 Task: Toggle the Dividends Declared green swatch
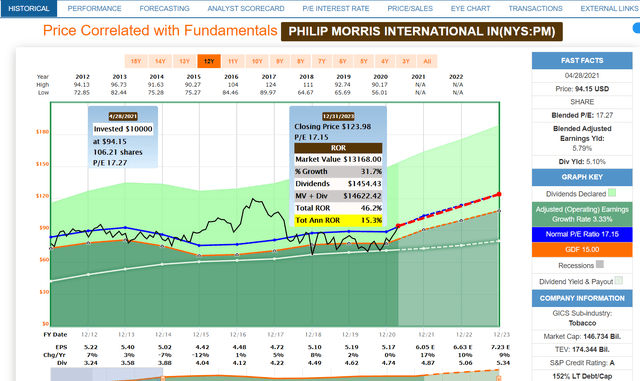(611, 193)
